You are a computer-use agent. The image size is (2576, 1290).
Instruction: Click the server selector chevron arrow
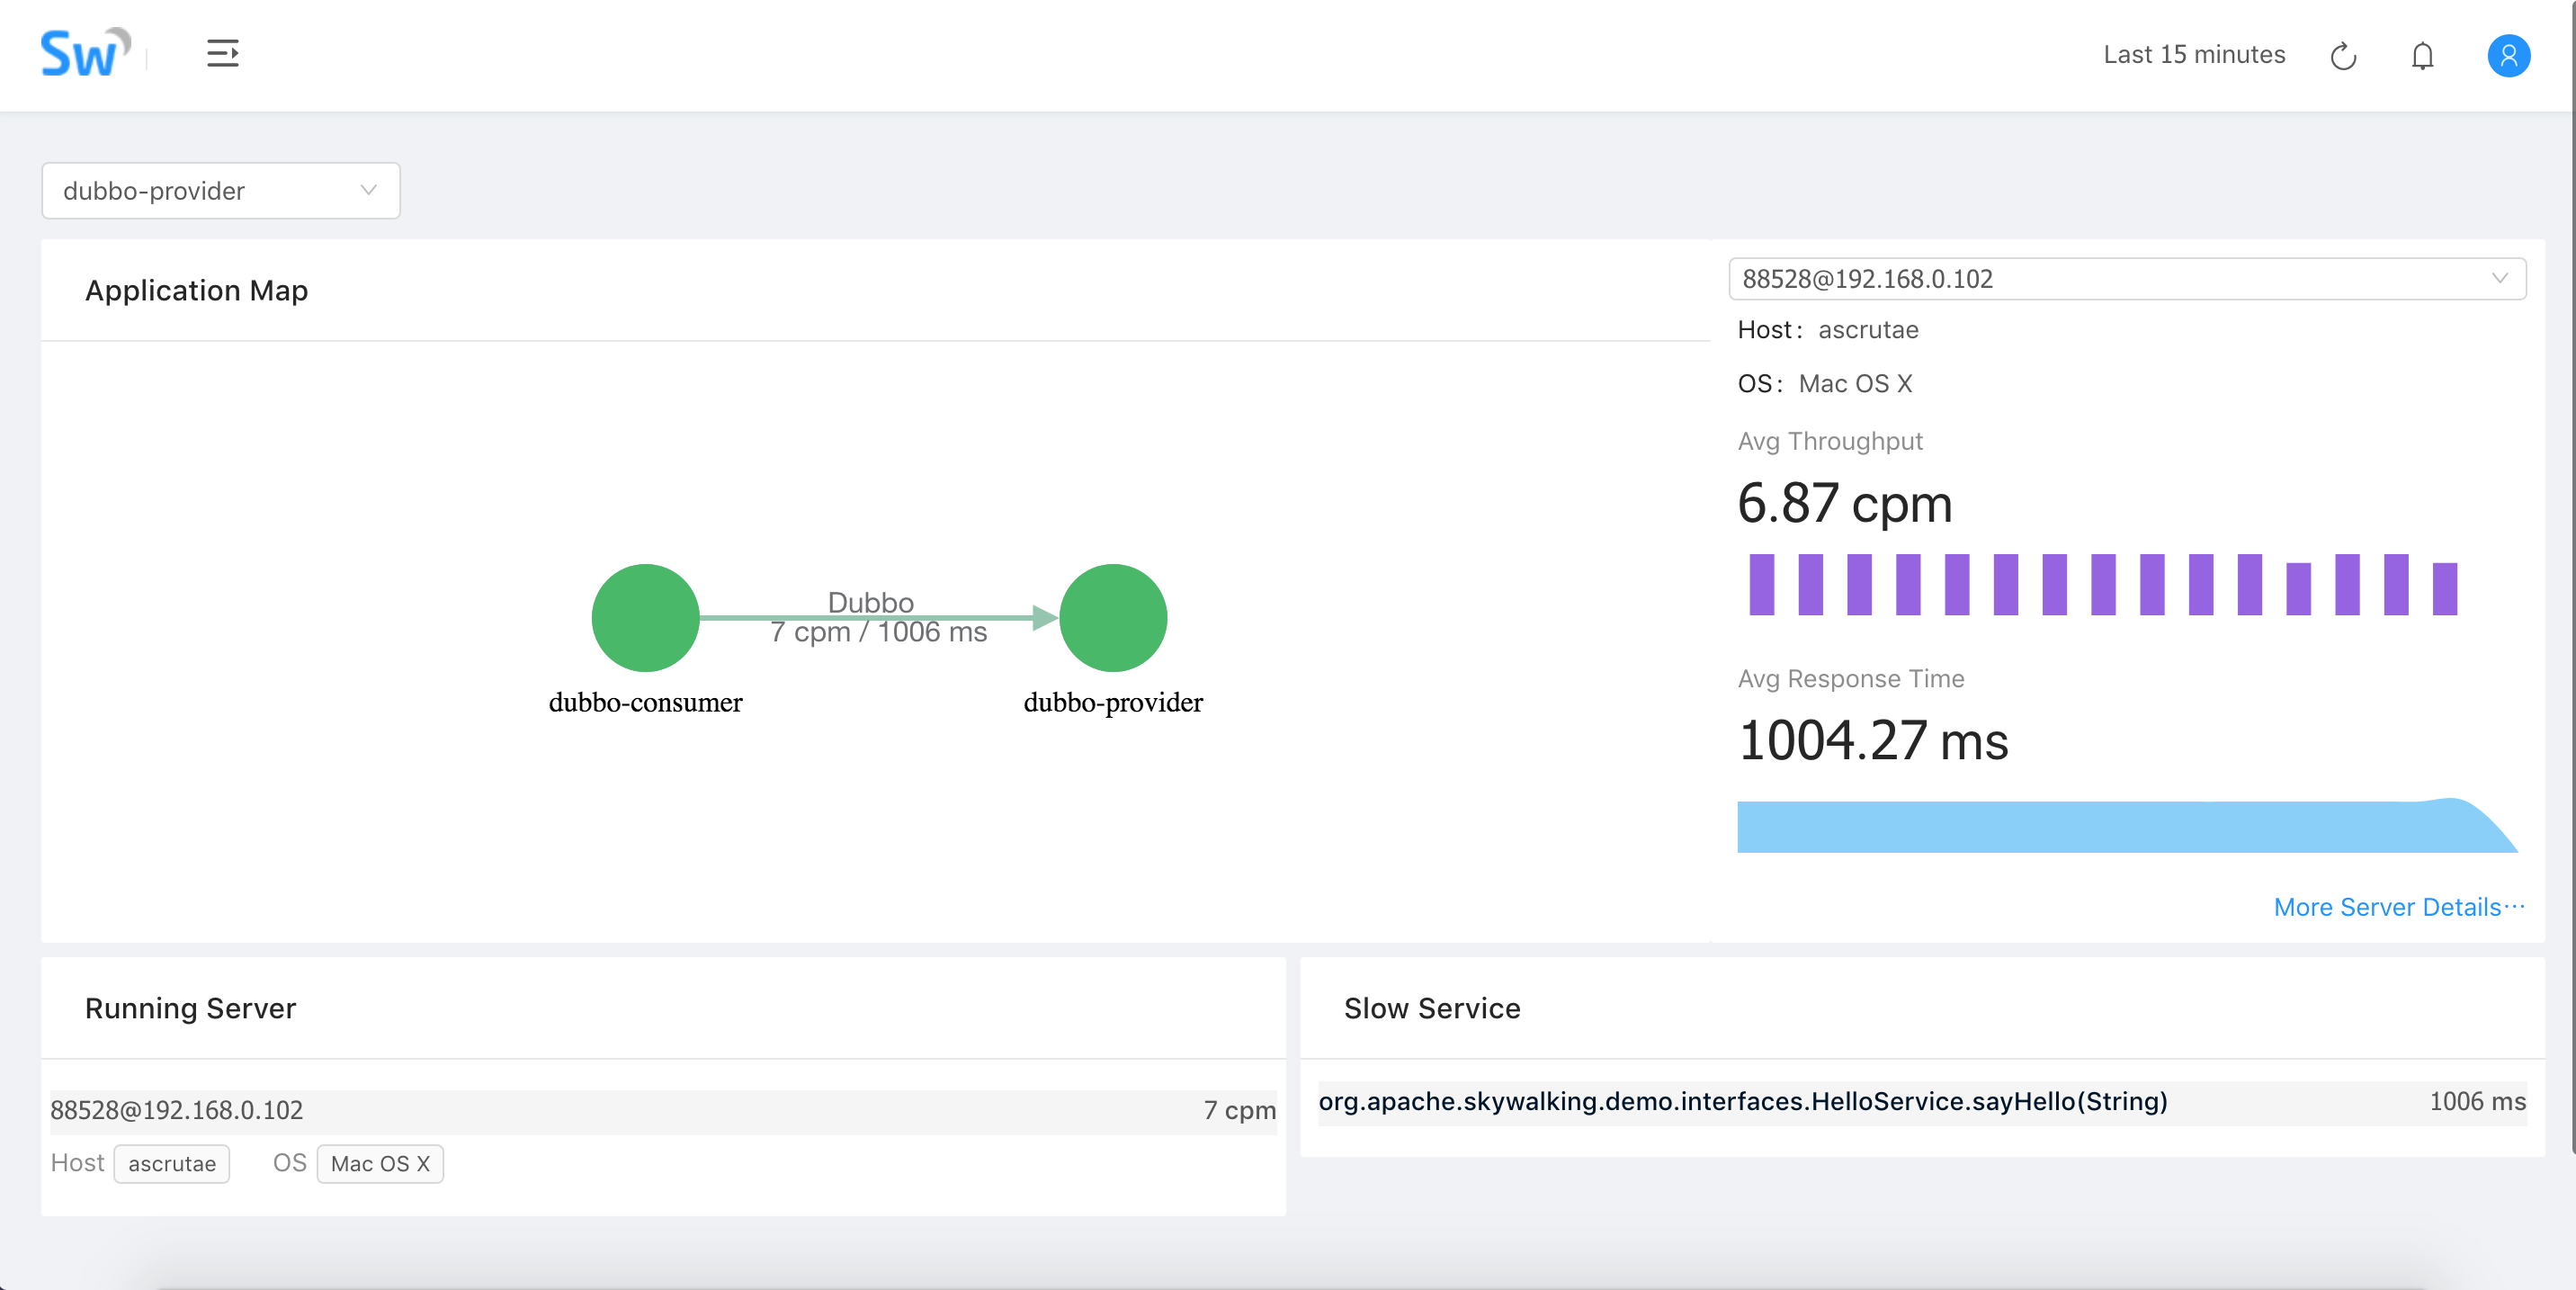tap(2499, 279)
